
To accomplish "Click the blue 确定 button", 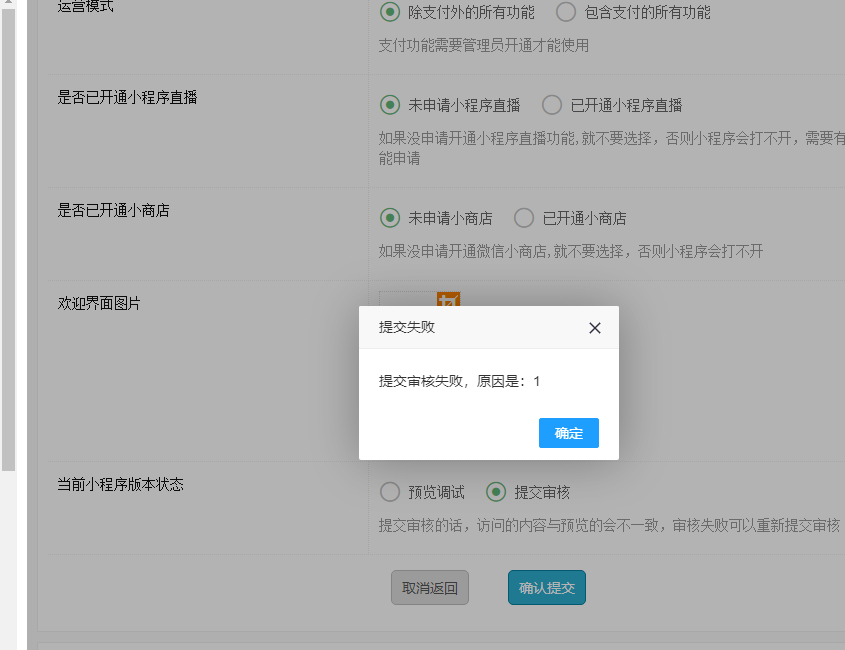I will 568,433.
